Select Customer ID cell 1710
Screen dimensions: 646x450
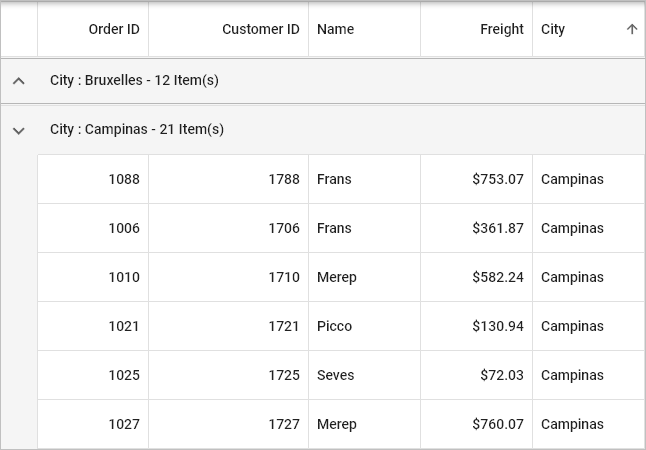click(x=229, y=277)
